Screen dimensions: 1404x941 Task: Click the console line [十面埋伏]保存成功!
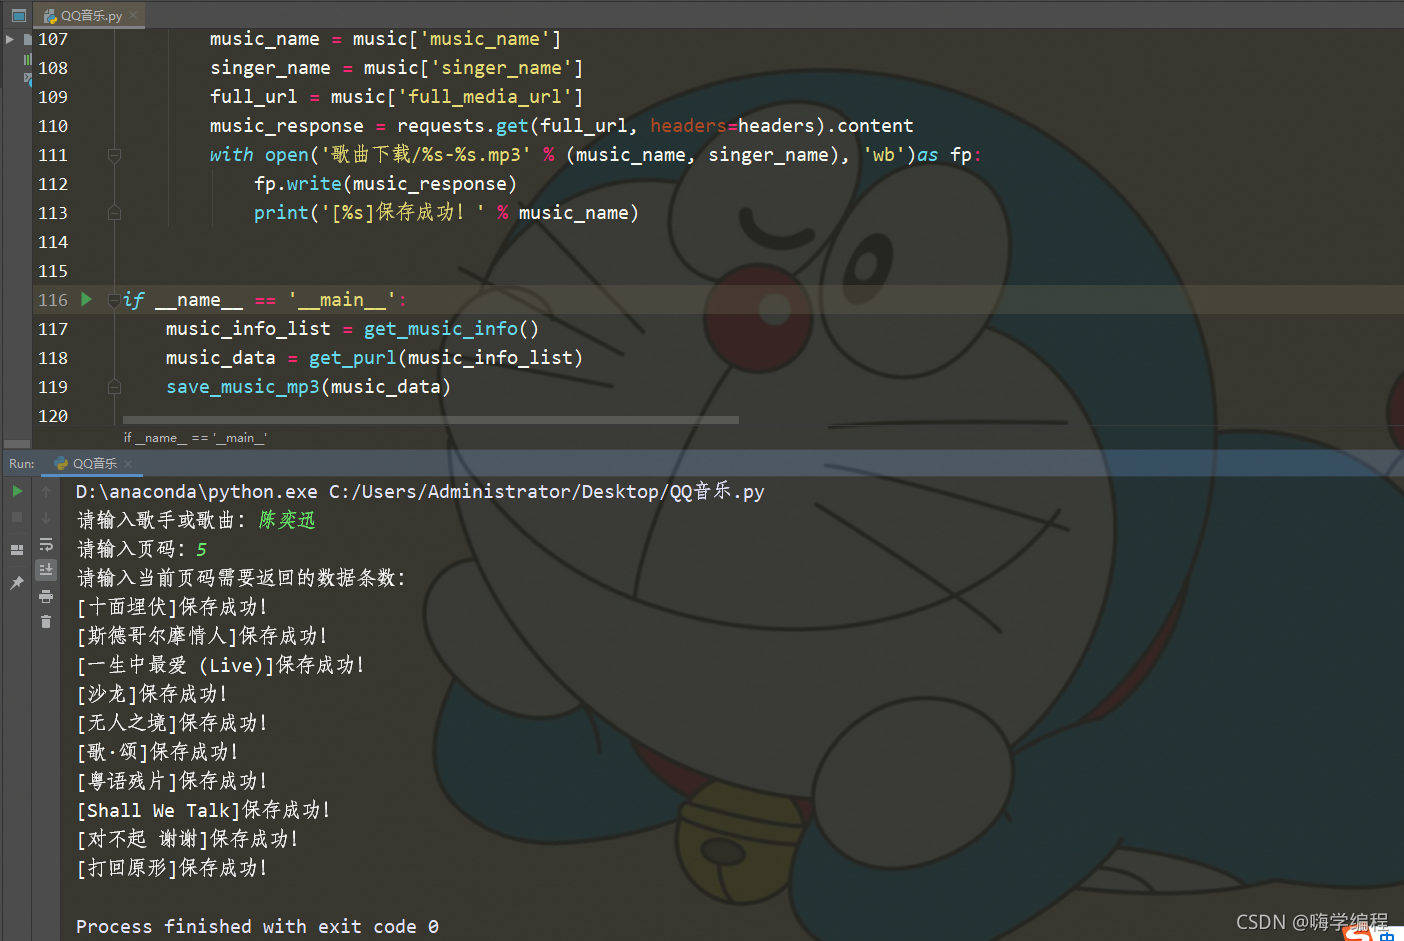(x=172, y=607)
